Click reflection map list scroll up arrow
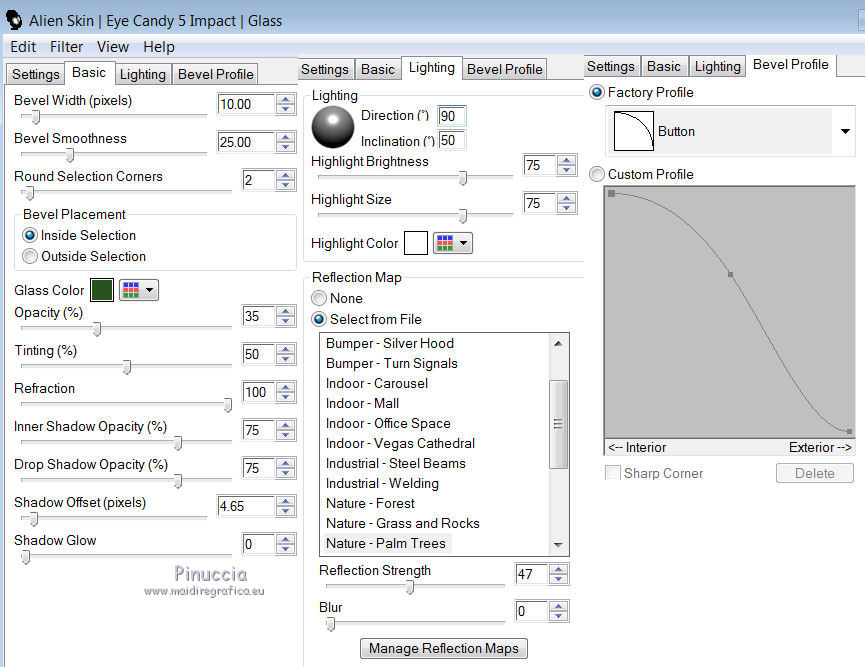Image resolution: width=865 pixels, height=667 pixels. tap(558, 343)
